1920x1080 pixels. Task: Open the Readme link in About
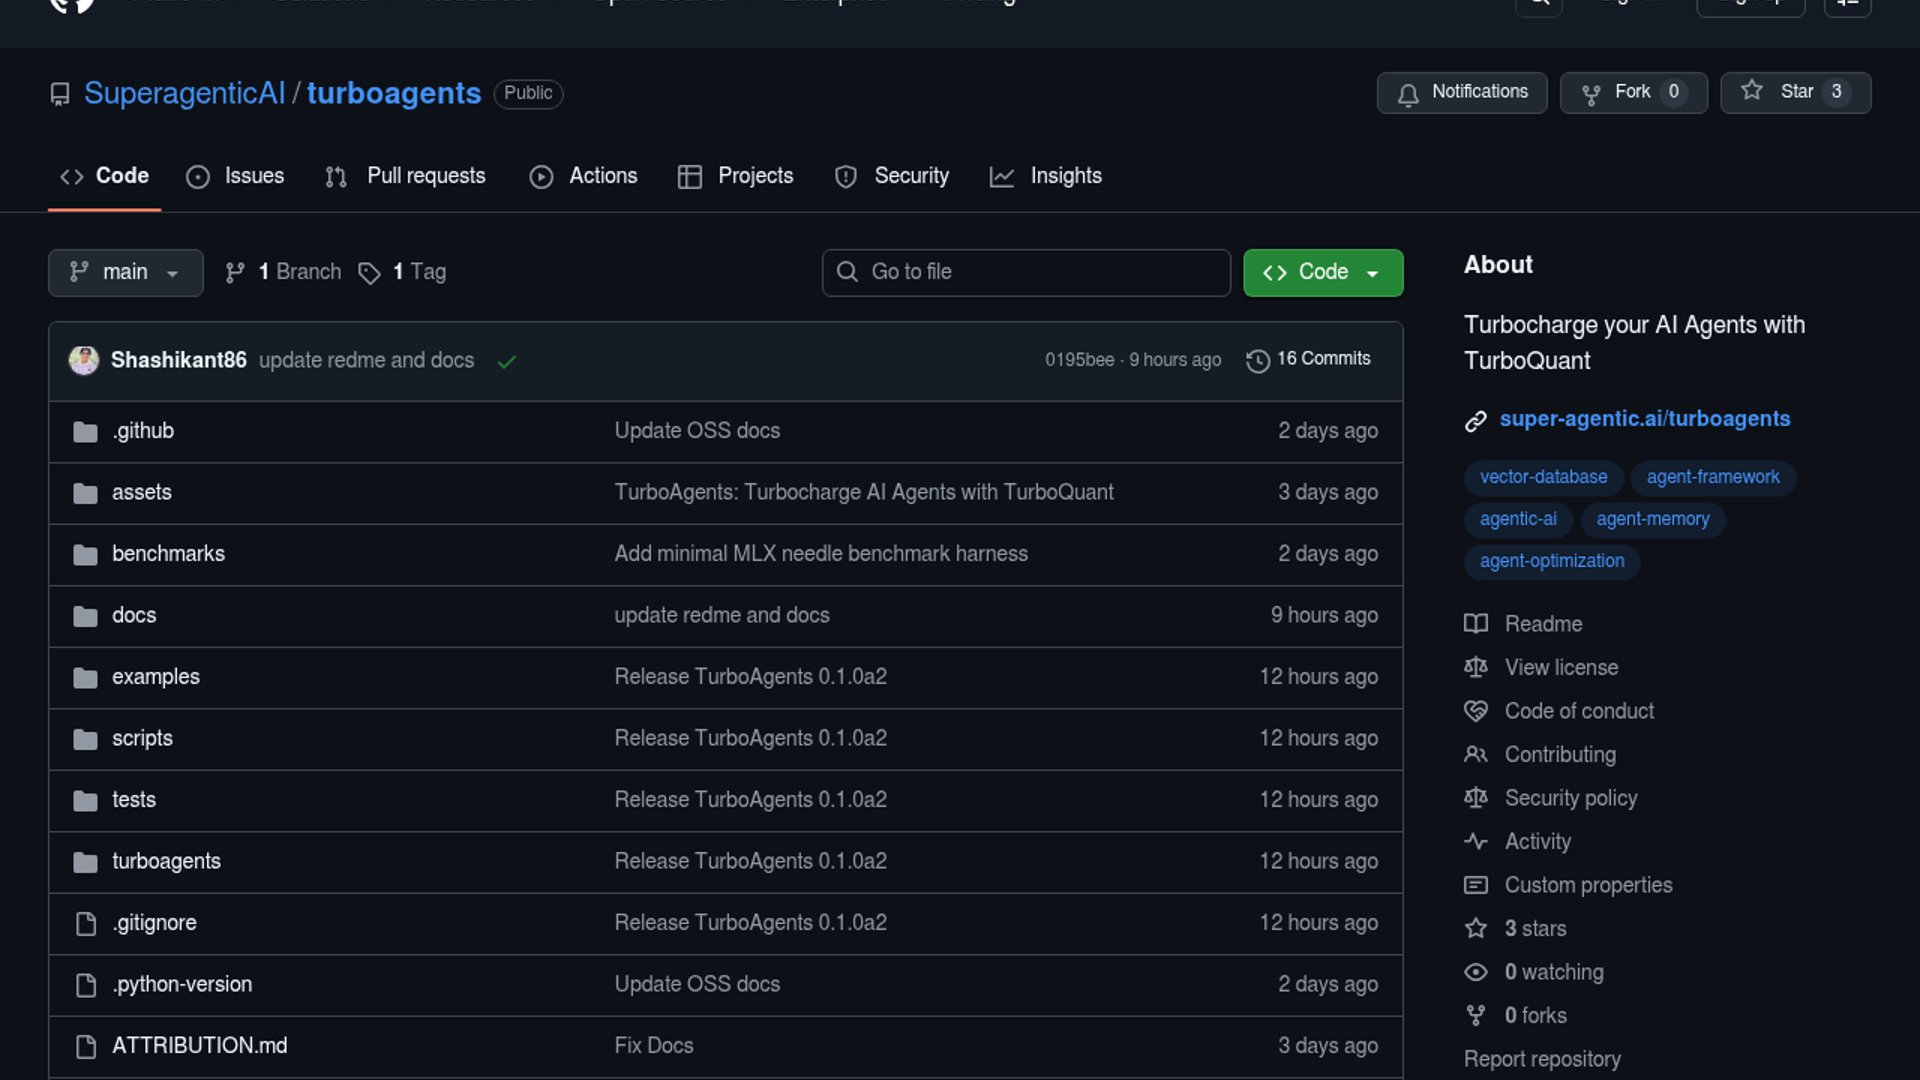(1543, 624)
